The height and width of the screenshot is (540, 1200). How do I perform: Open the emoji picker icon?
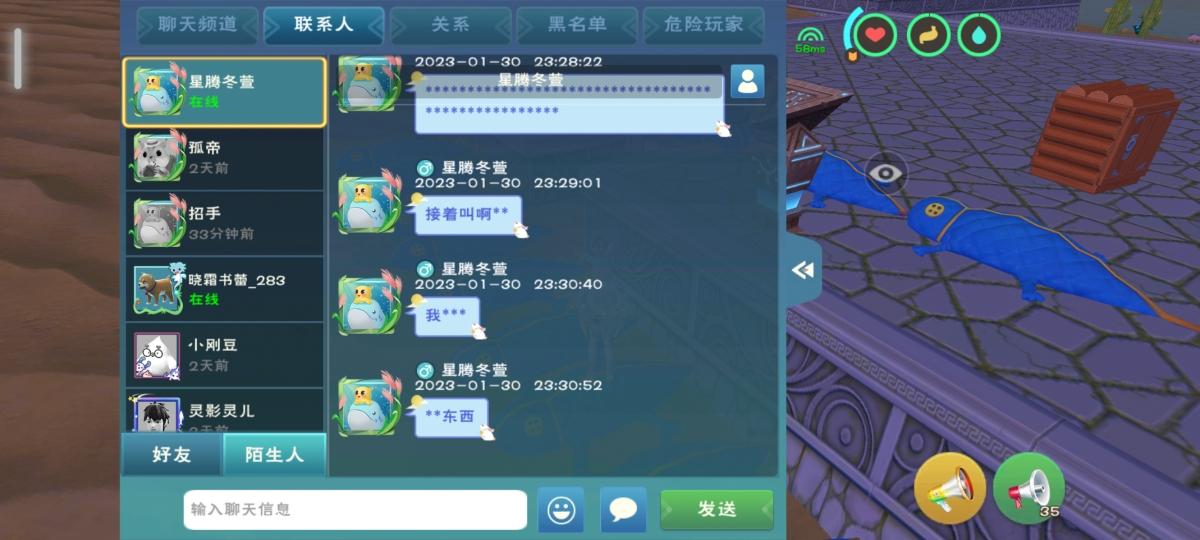point(561,510)
